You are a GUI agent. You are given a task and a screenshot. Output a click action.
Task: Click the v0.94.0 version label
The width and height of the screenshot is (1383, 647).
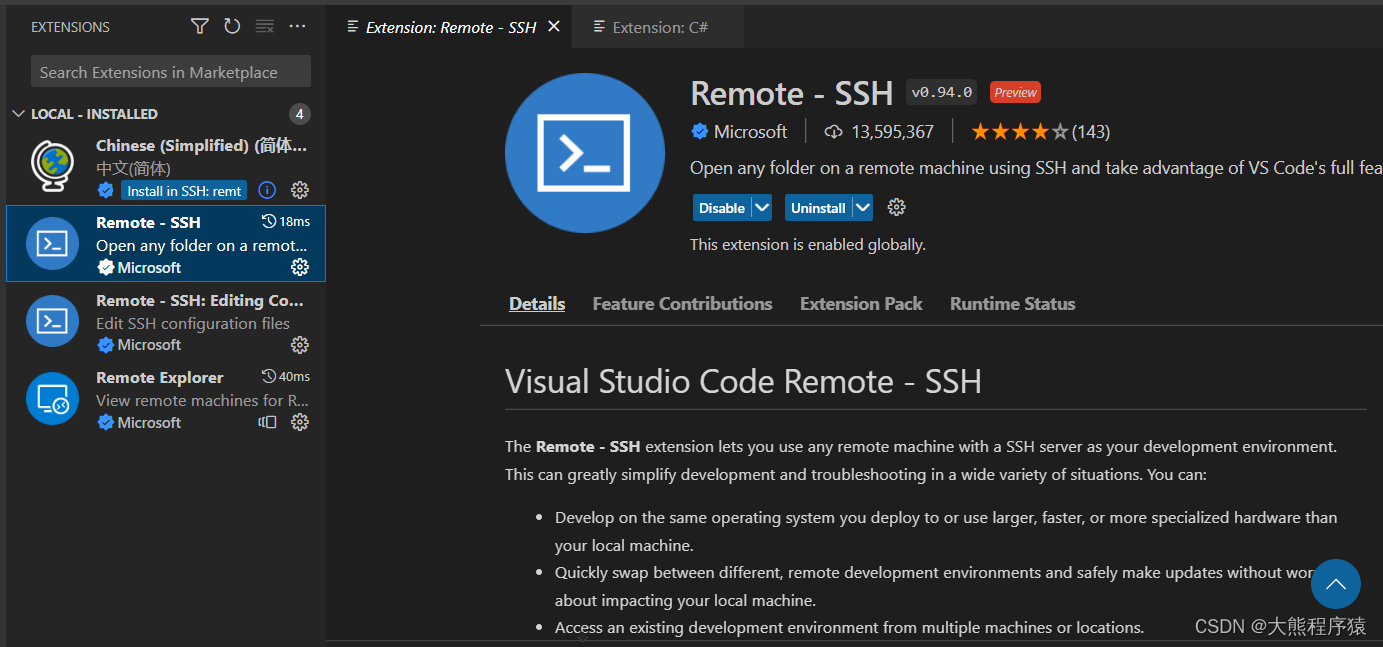[x=941, y=92]
